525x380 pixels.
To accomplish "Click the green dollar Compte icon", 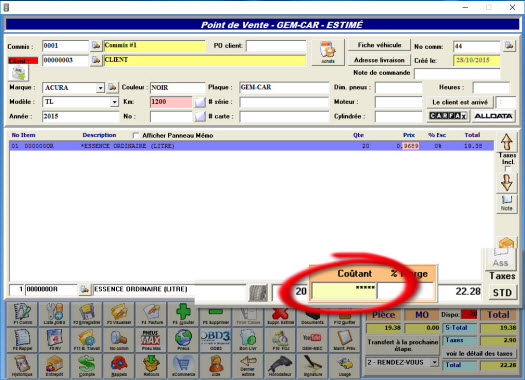I will (x=87, y=365).
